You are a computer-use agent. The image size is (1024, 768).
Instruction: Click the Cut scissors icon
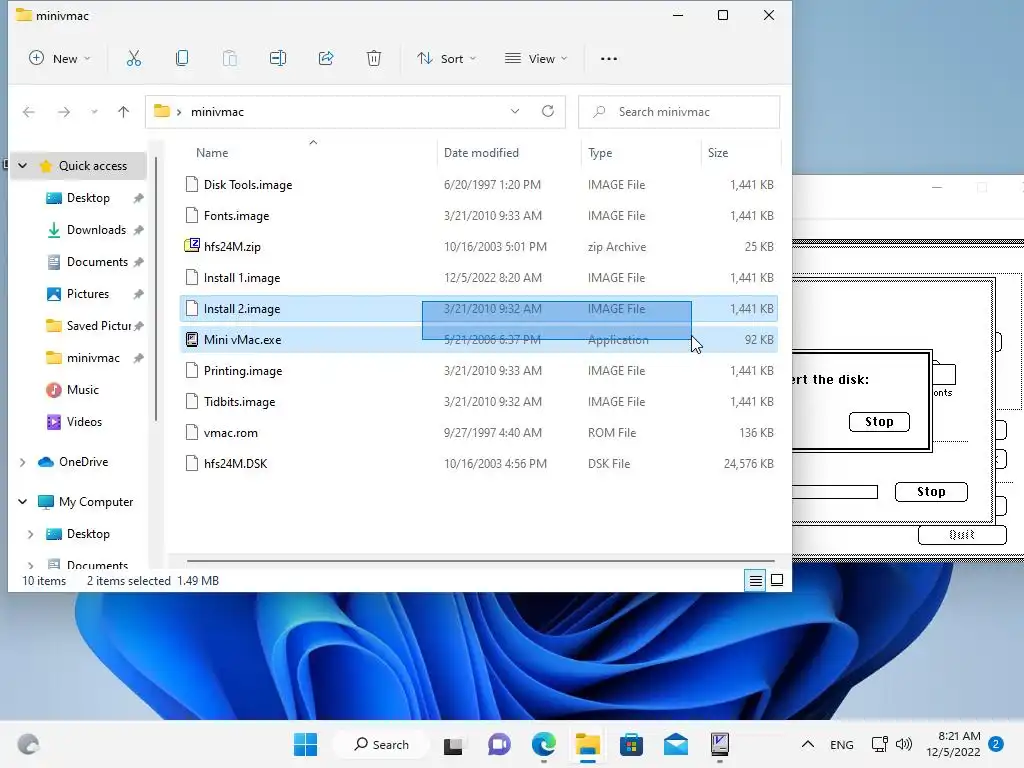coord(134,59)
